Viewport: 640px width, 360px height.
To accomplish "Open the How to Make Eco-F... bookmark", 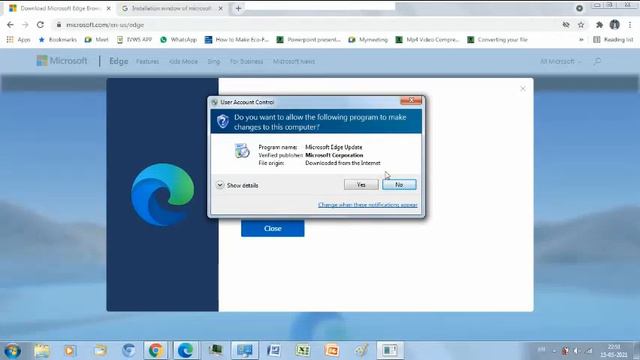I will [237, 40].
